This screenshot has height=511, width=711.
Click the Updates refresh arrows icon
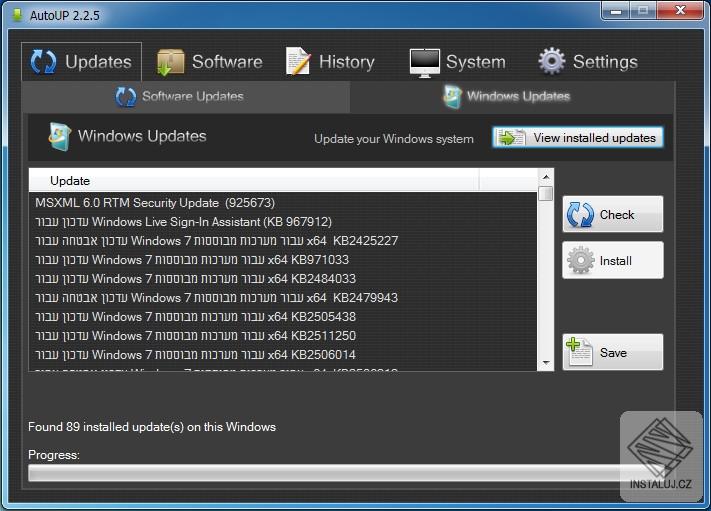point(44,62)
